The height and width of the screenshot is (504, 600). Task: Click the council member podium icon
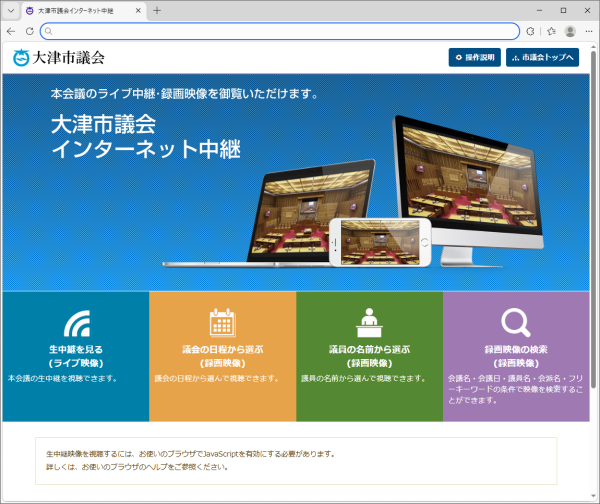[x=369, y=322]
